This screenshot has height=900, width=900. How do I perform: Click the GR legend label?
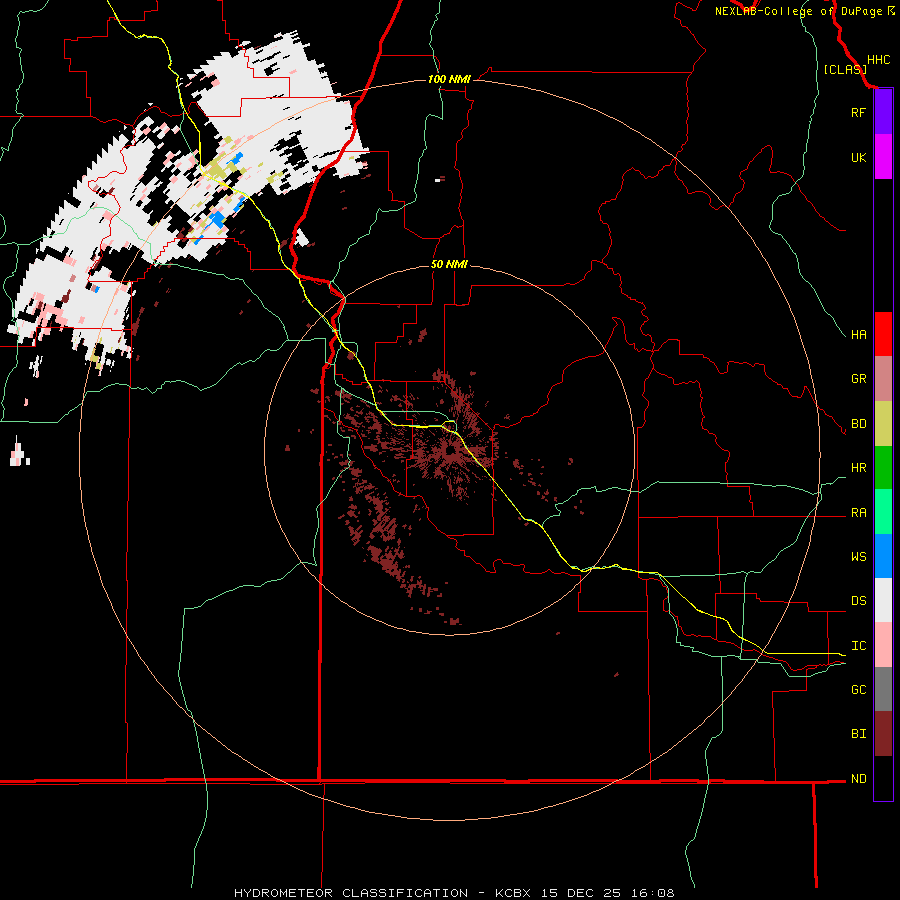click(x=858, y=379)
